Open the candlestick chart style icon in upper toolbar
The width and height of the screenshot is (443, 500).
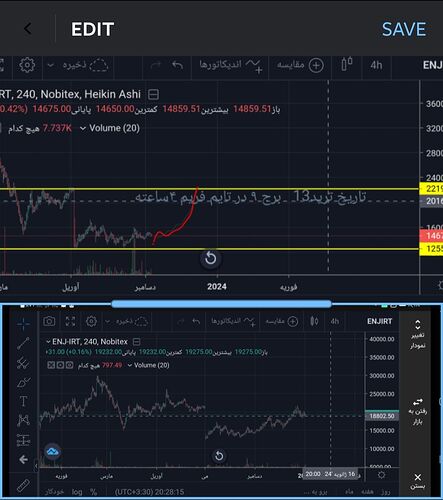346,64
